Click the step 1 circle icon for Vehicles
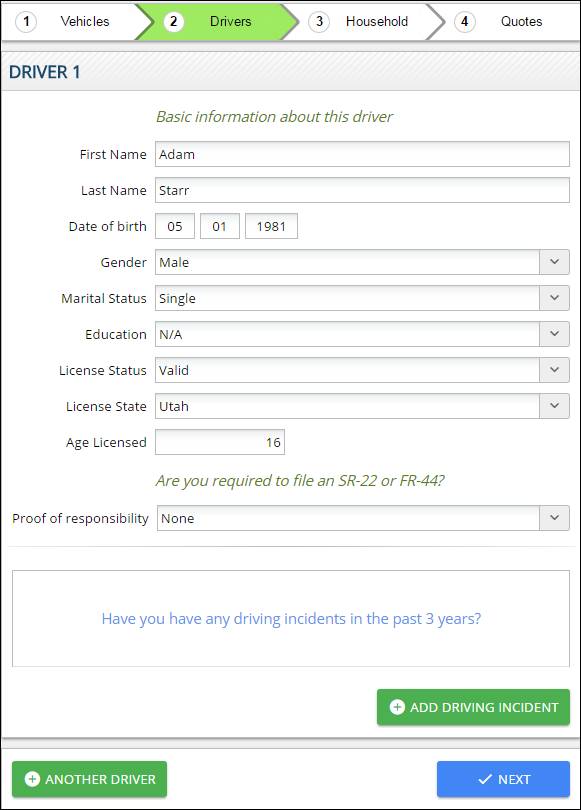This screenshot has height=810, width=581. click(26, 22)
